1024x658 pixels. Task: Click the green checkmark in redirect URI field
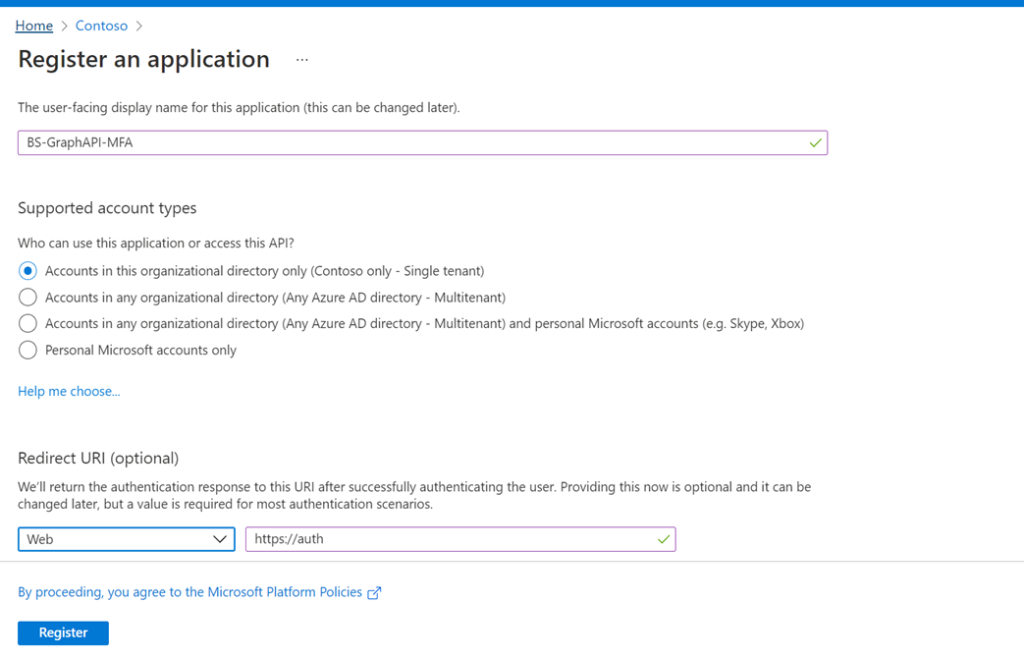point(663,539)
